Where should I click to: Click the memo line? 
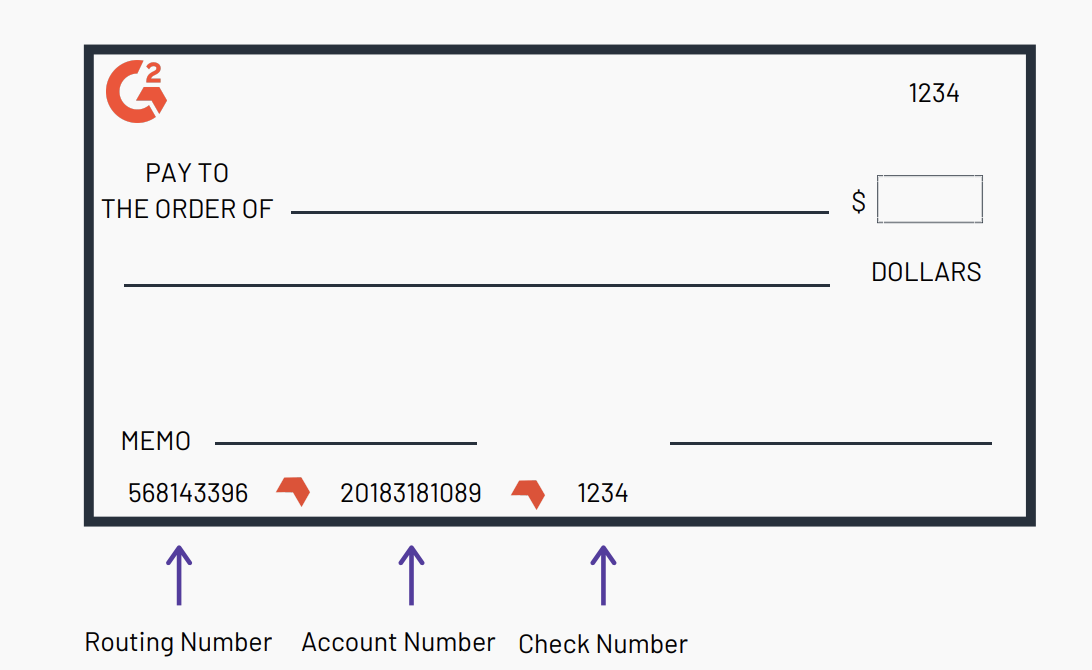(x=345, y=443)
